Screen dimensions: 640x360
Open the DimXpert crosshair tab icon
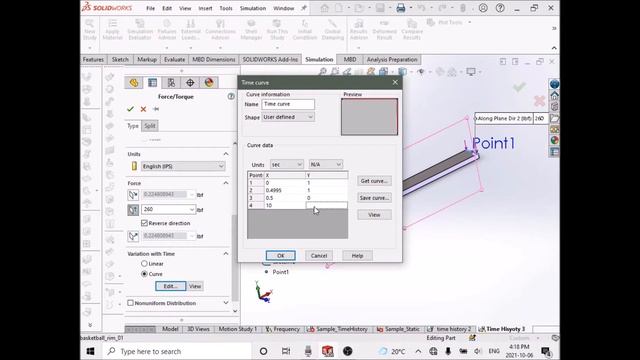(190, 83)
